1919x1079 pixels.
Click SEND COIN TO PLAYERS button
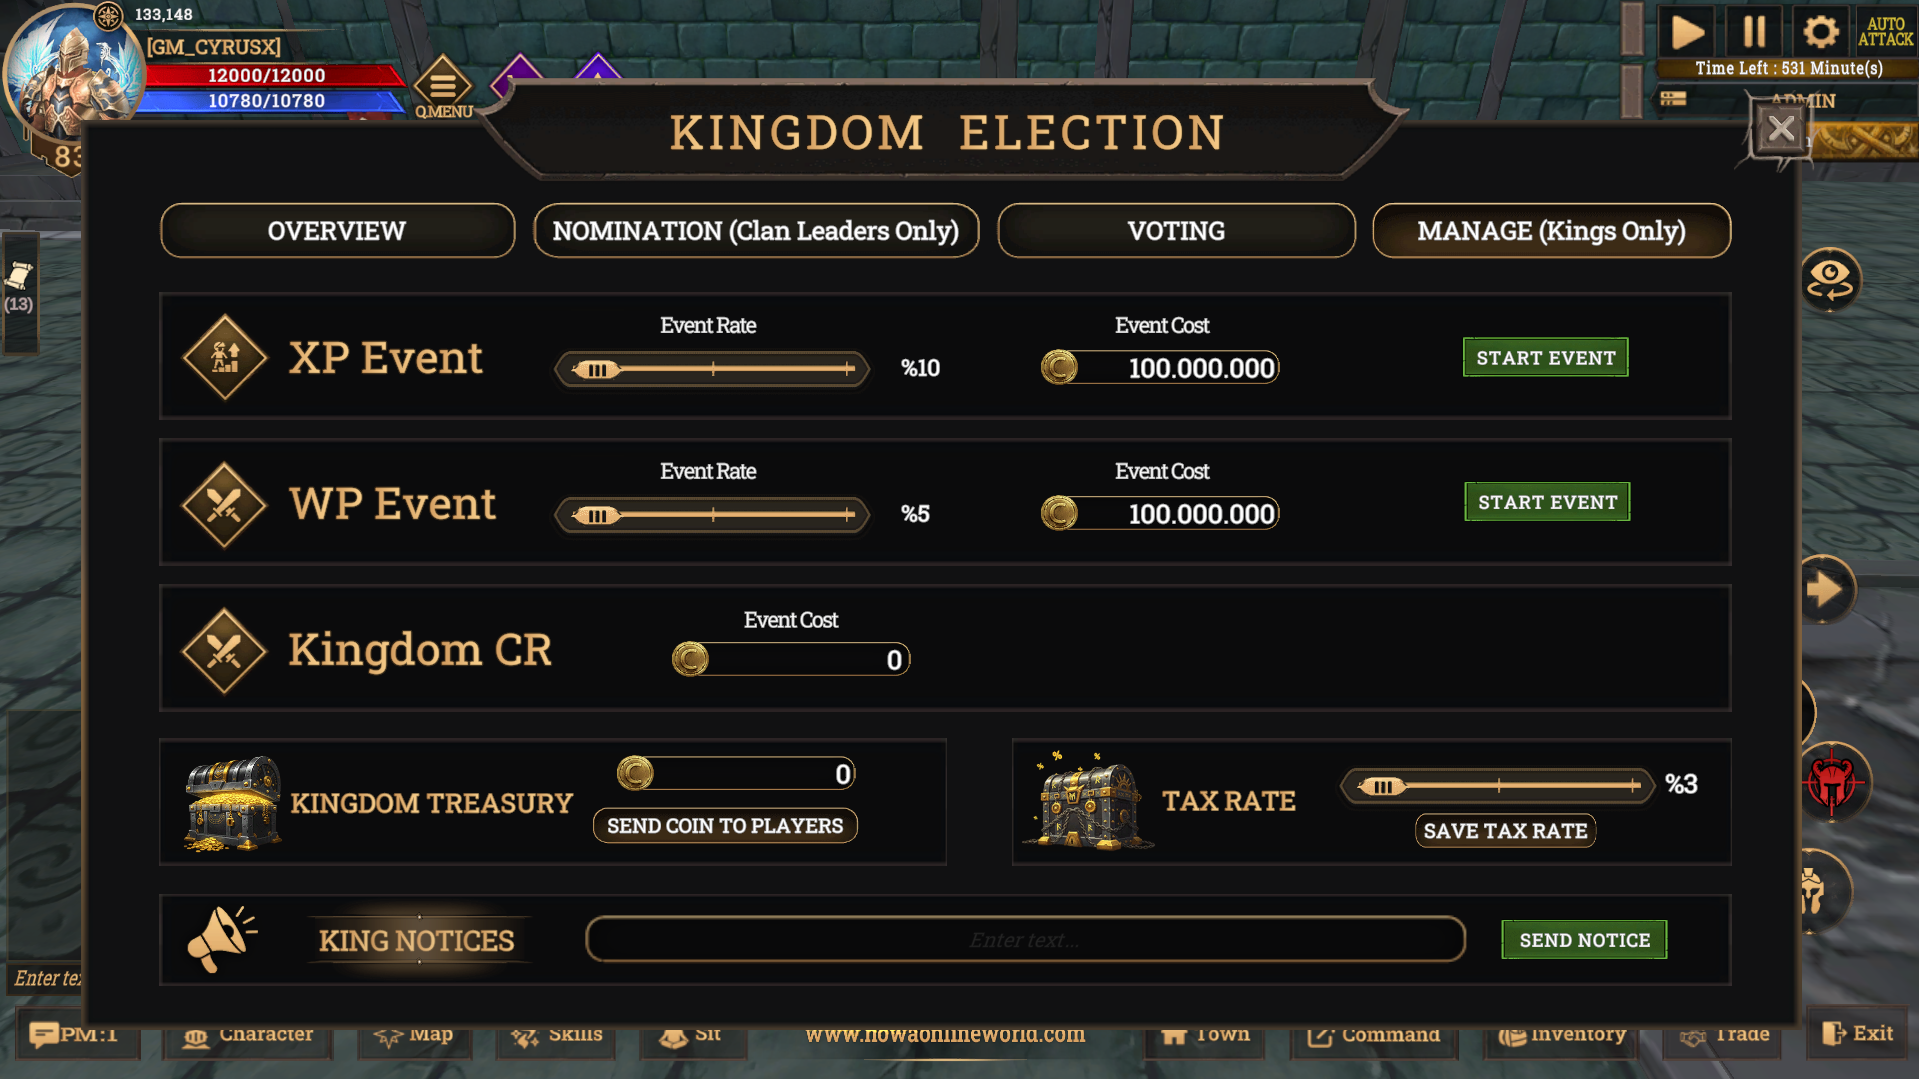[x=725, y=826]
